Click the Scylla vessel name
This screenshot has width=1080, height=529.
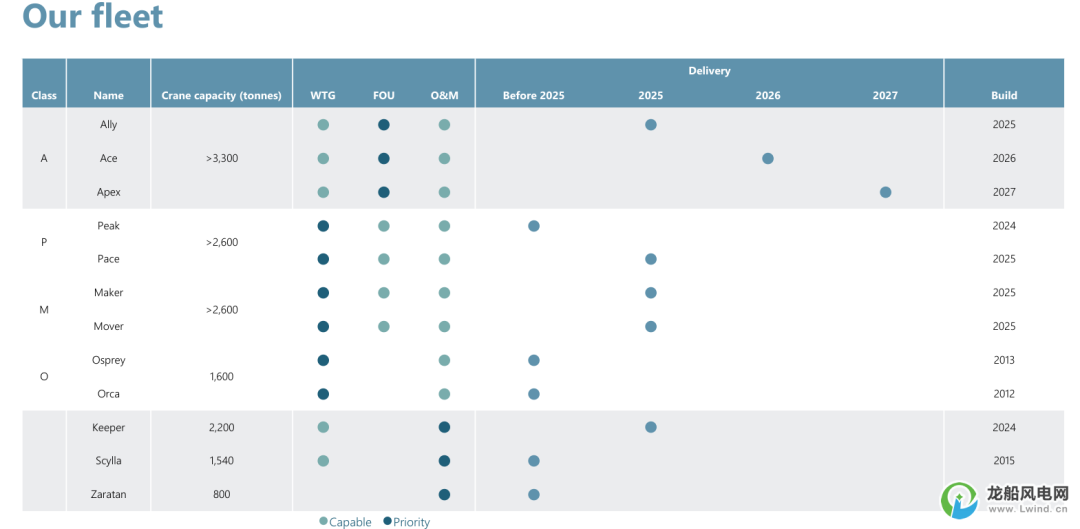click(x=109, y=461)
